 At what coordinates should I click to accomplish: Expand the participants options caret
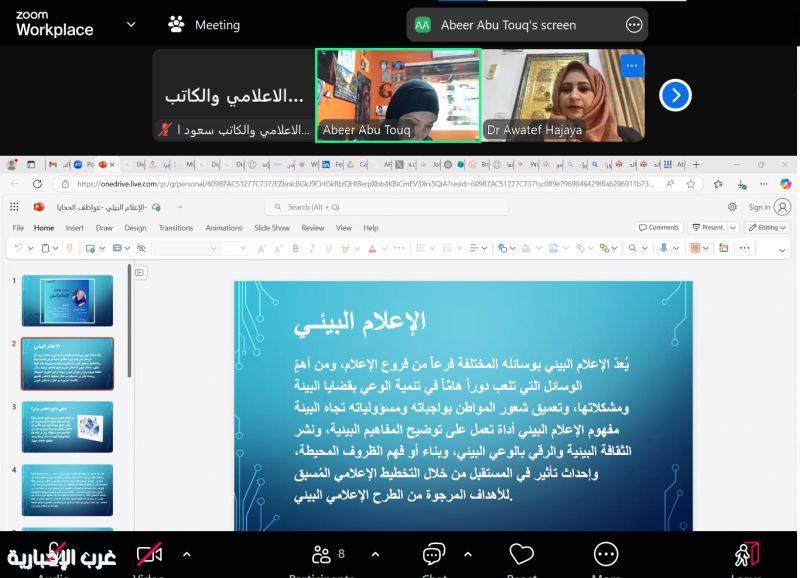[375, 554]
